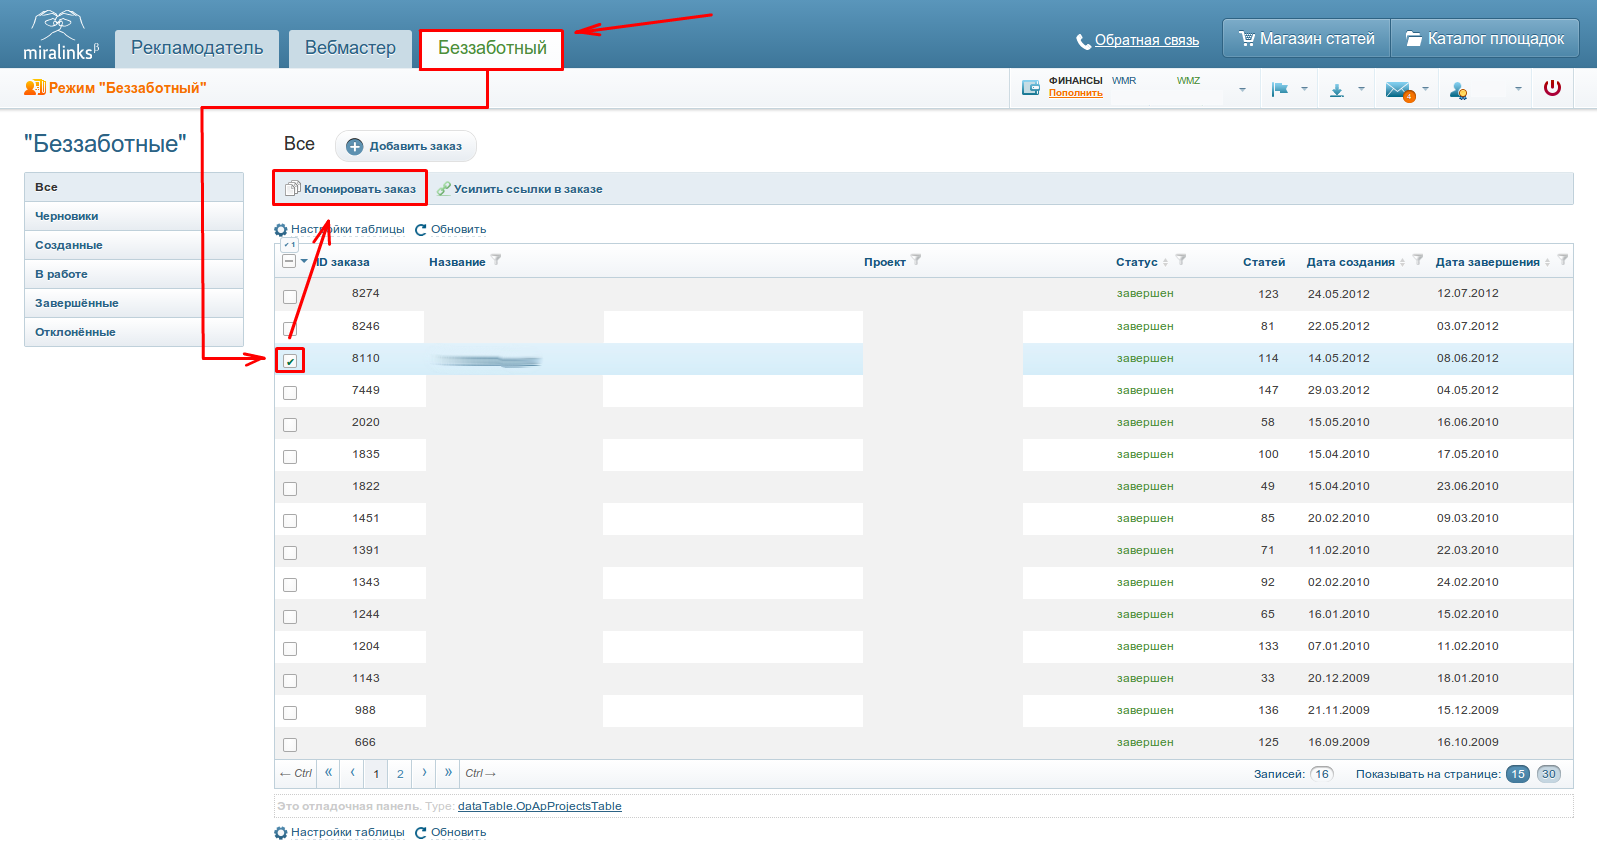This screenshot has height=850, width=1597.
Task: Click the refresh icon below the table
Action: (x=421, y=833)
